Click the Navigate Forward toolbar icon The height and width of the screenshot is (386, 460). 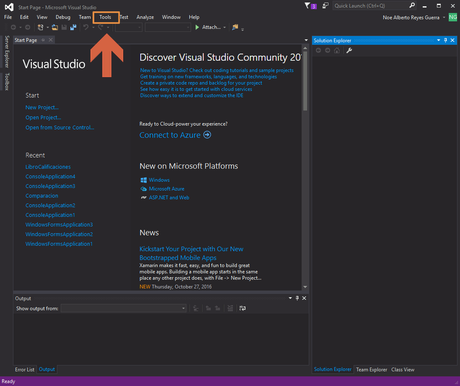click(28, 27)
